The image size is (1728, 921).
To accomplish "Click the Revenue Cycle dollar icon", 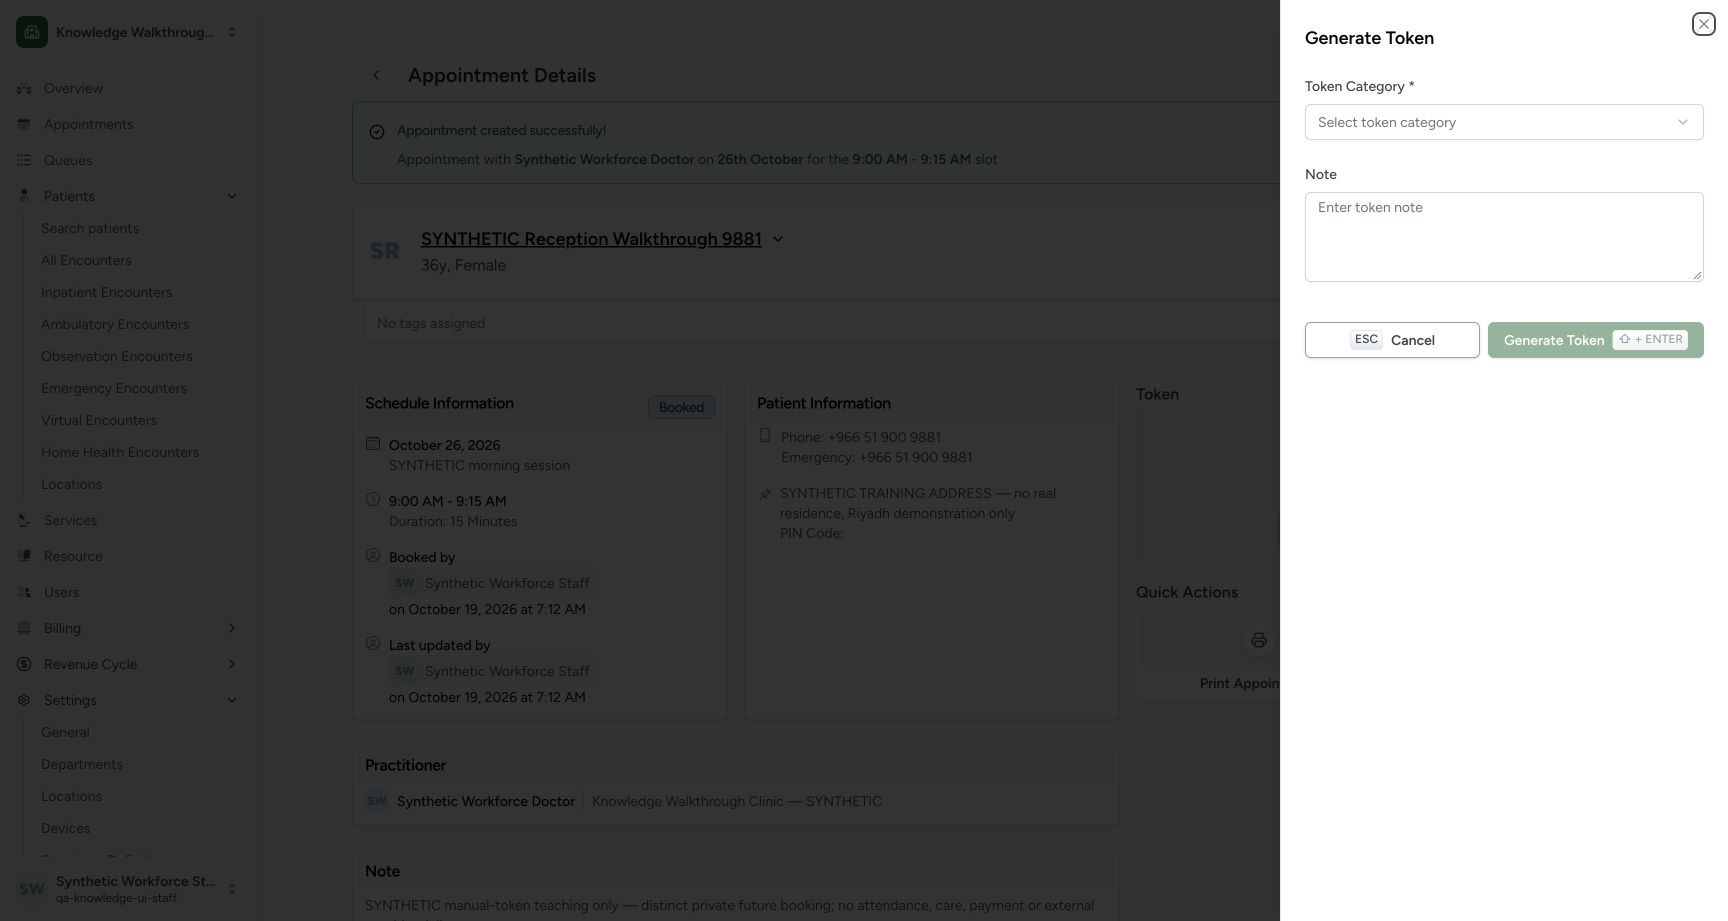I will point(24,664).
